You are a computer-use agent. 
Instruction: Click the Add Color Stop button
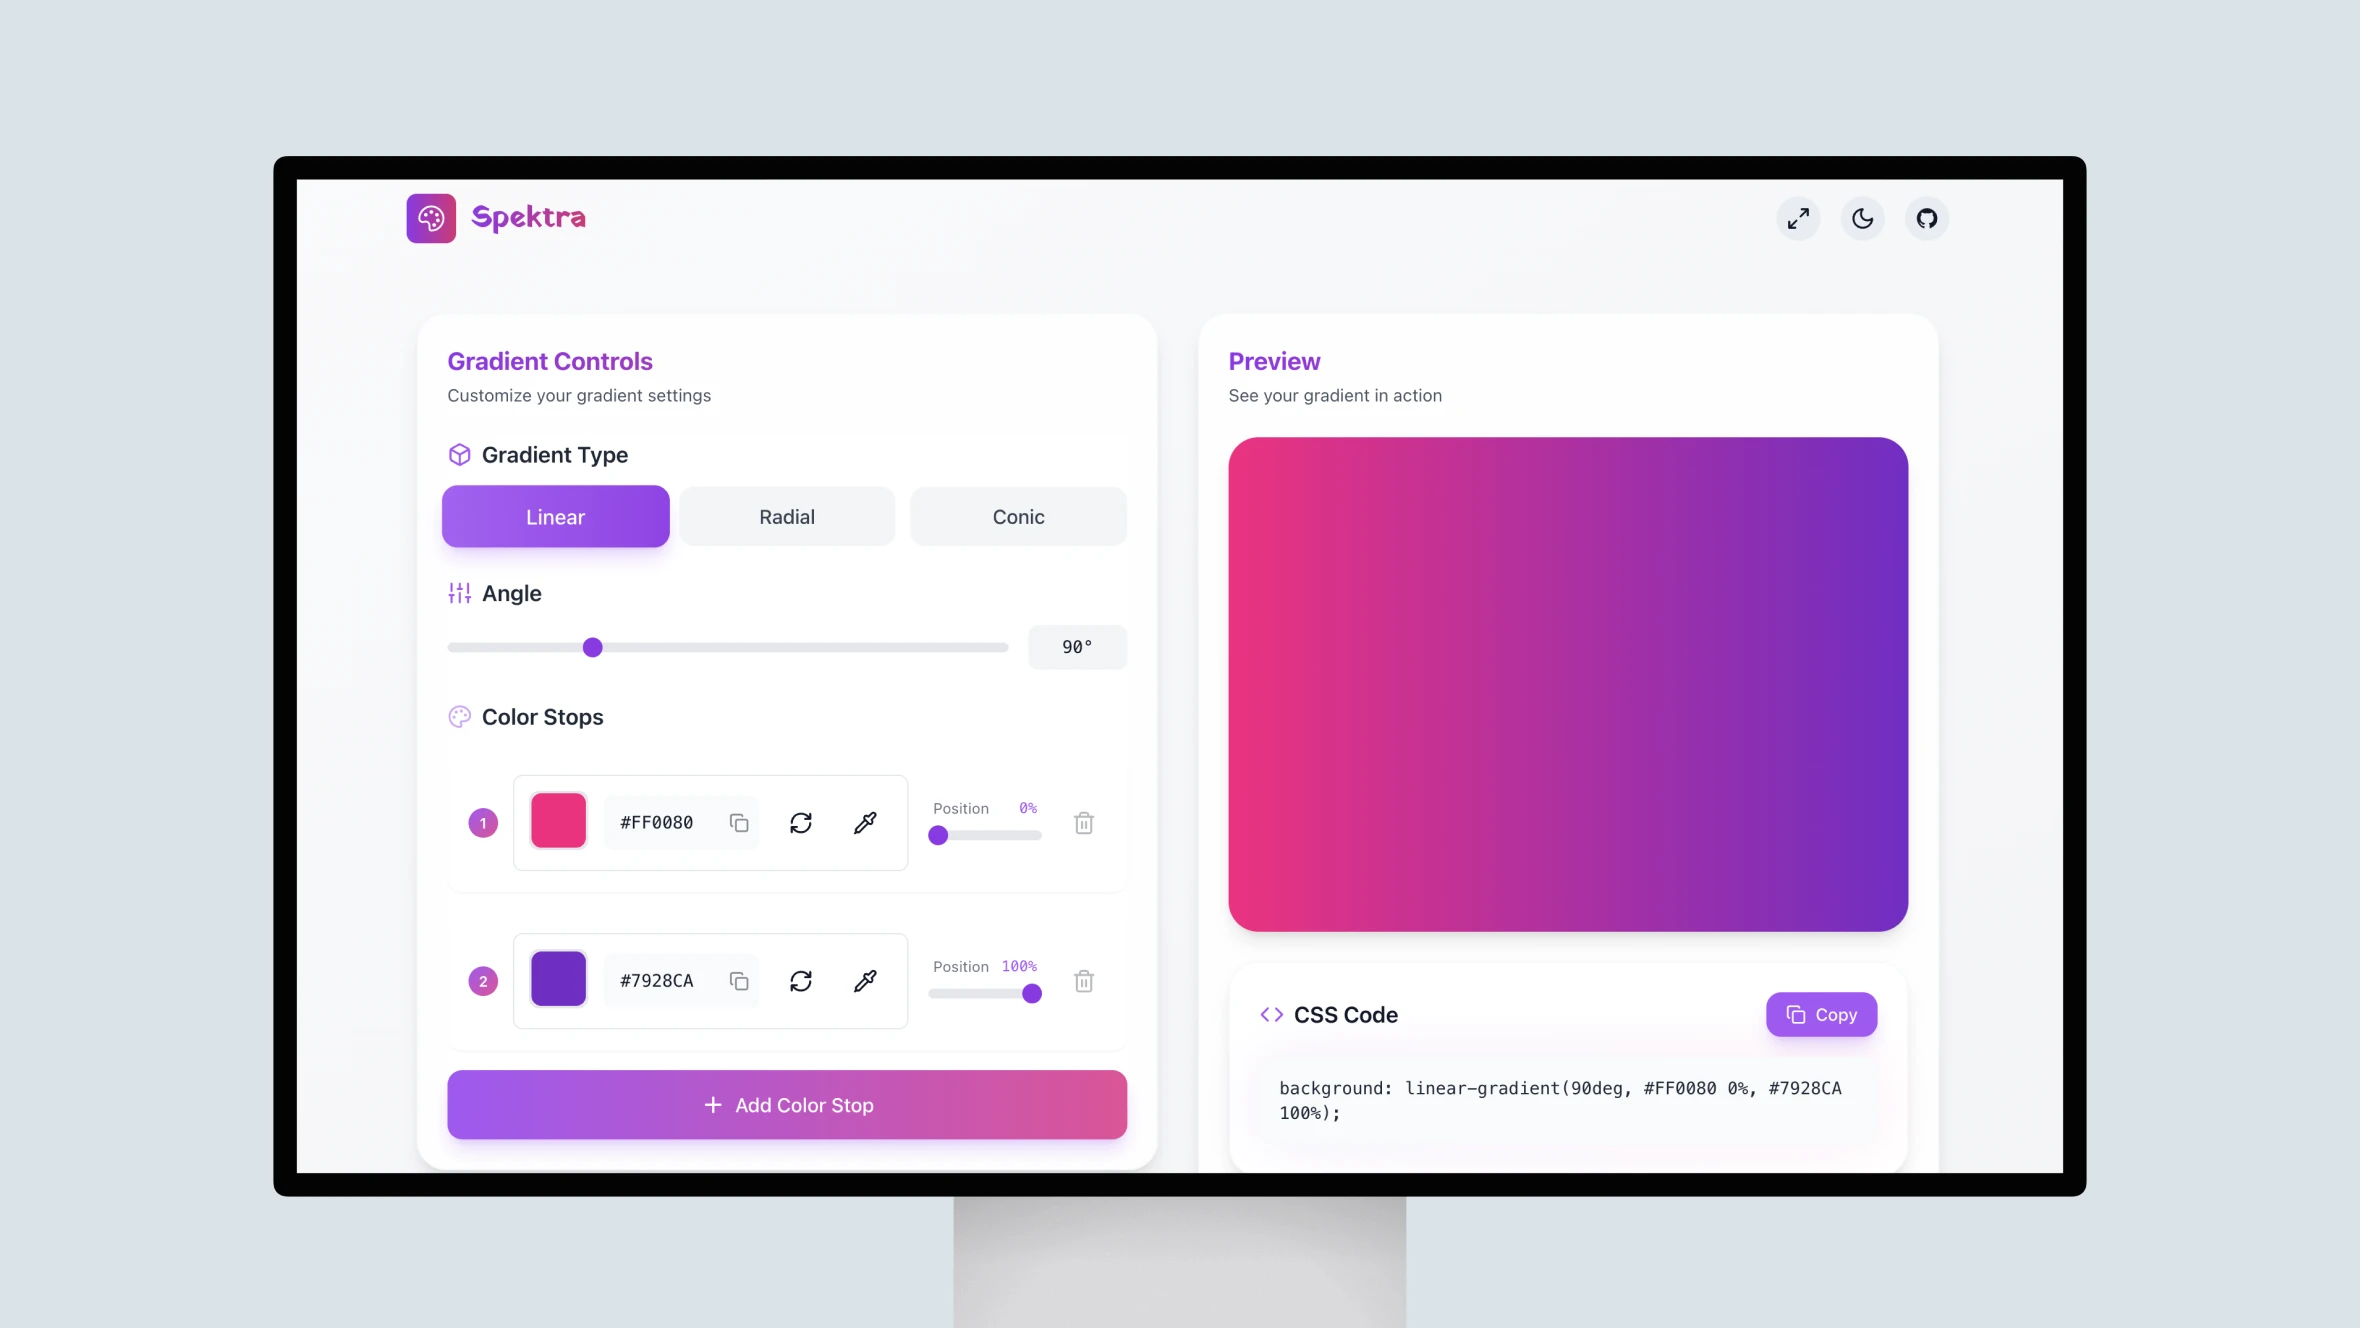pyautogui.click(x=786, y=1104)
